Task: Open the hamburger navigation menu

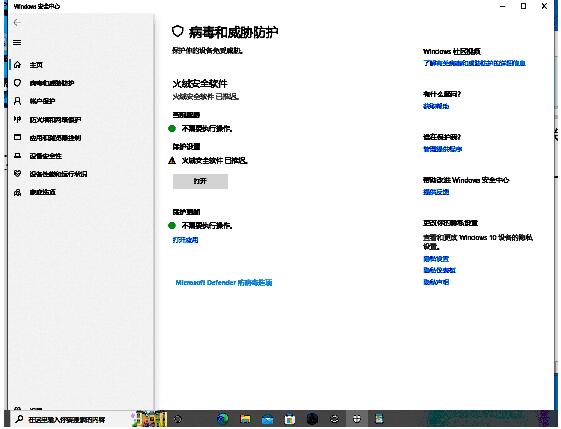Action: click(17, 43)
